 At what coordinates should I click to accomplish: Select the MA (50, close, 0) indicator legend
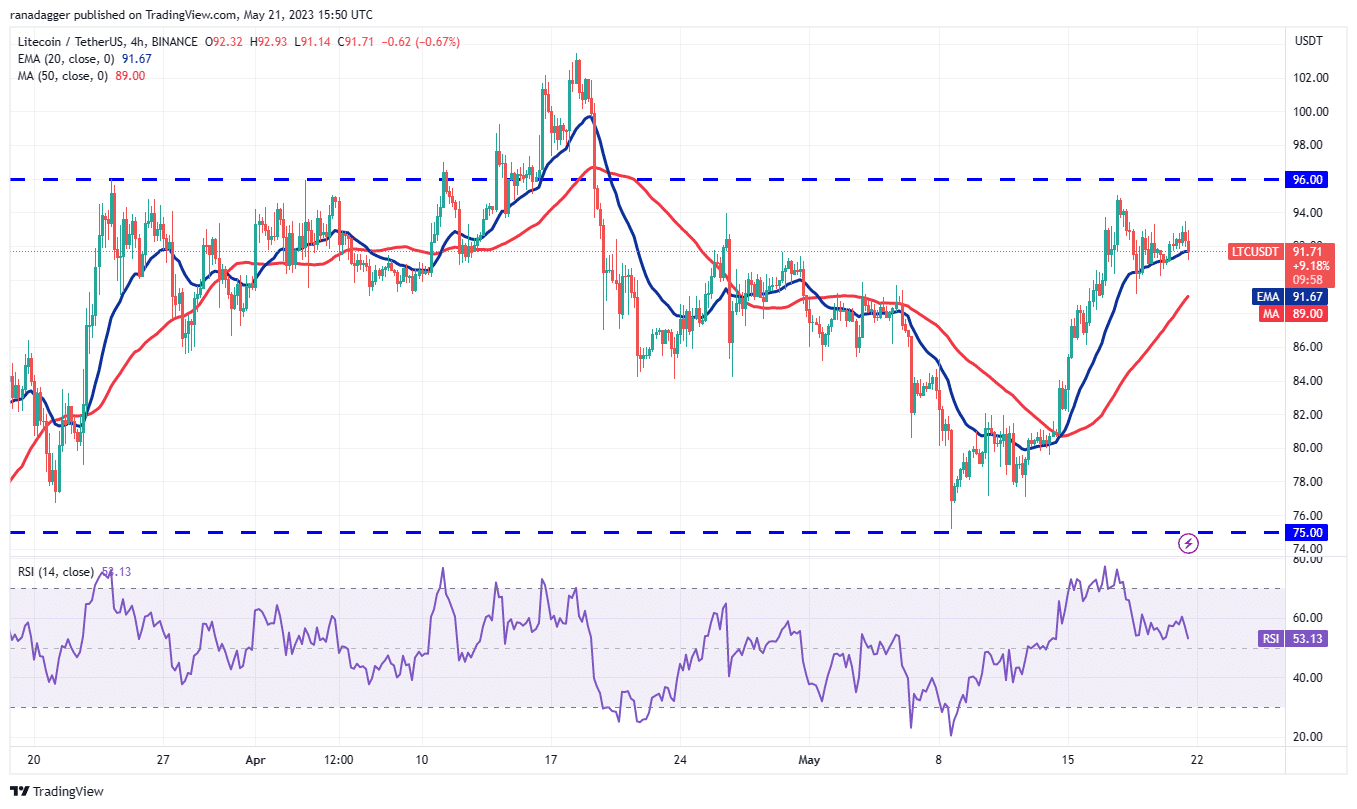click(x=65, y=76)
